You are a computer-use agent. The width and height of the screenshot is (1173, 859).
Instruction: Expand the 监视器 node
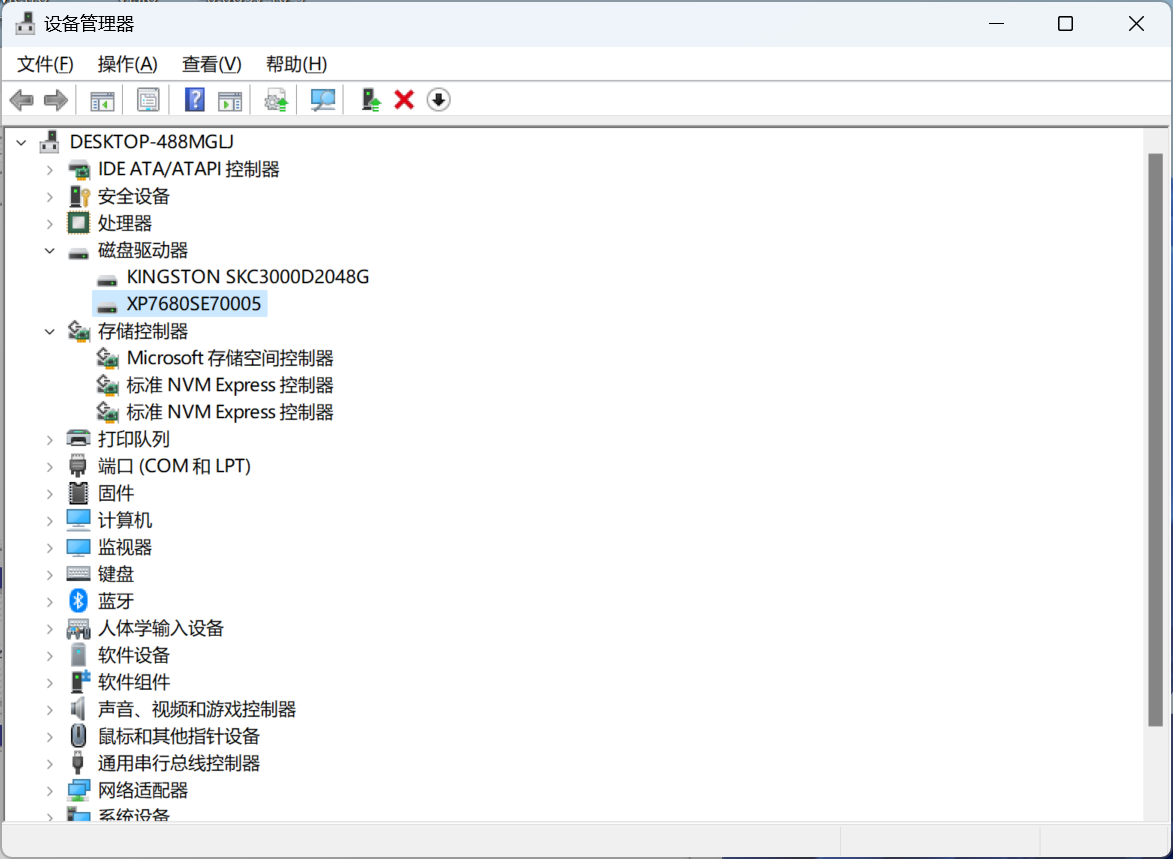tap(50, 548)
